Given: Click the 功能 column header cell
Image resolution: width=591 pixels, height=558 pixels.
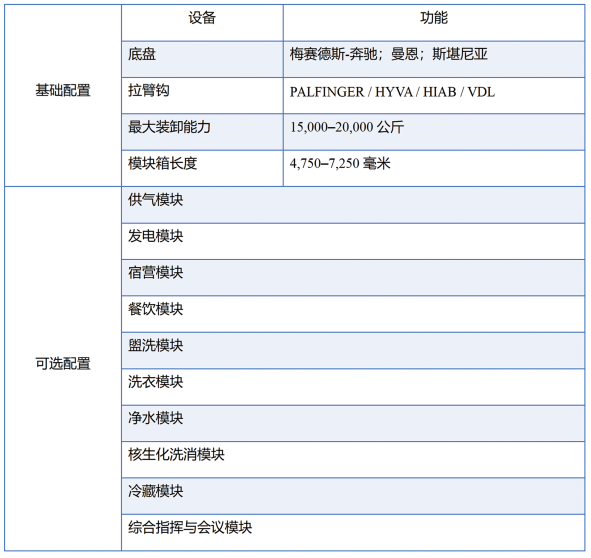Looking at the screenshot, I should point(434,23).
